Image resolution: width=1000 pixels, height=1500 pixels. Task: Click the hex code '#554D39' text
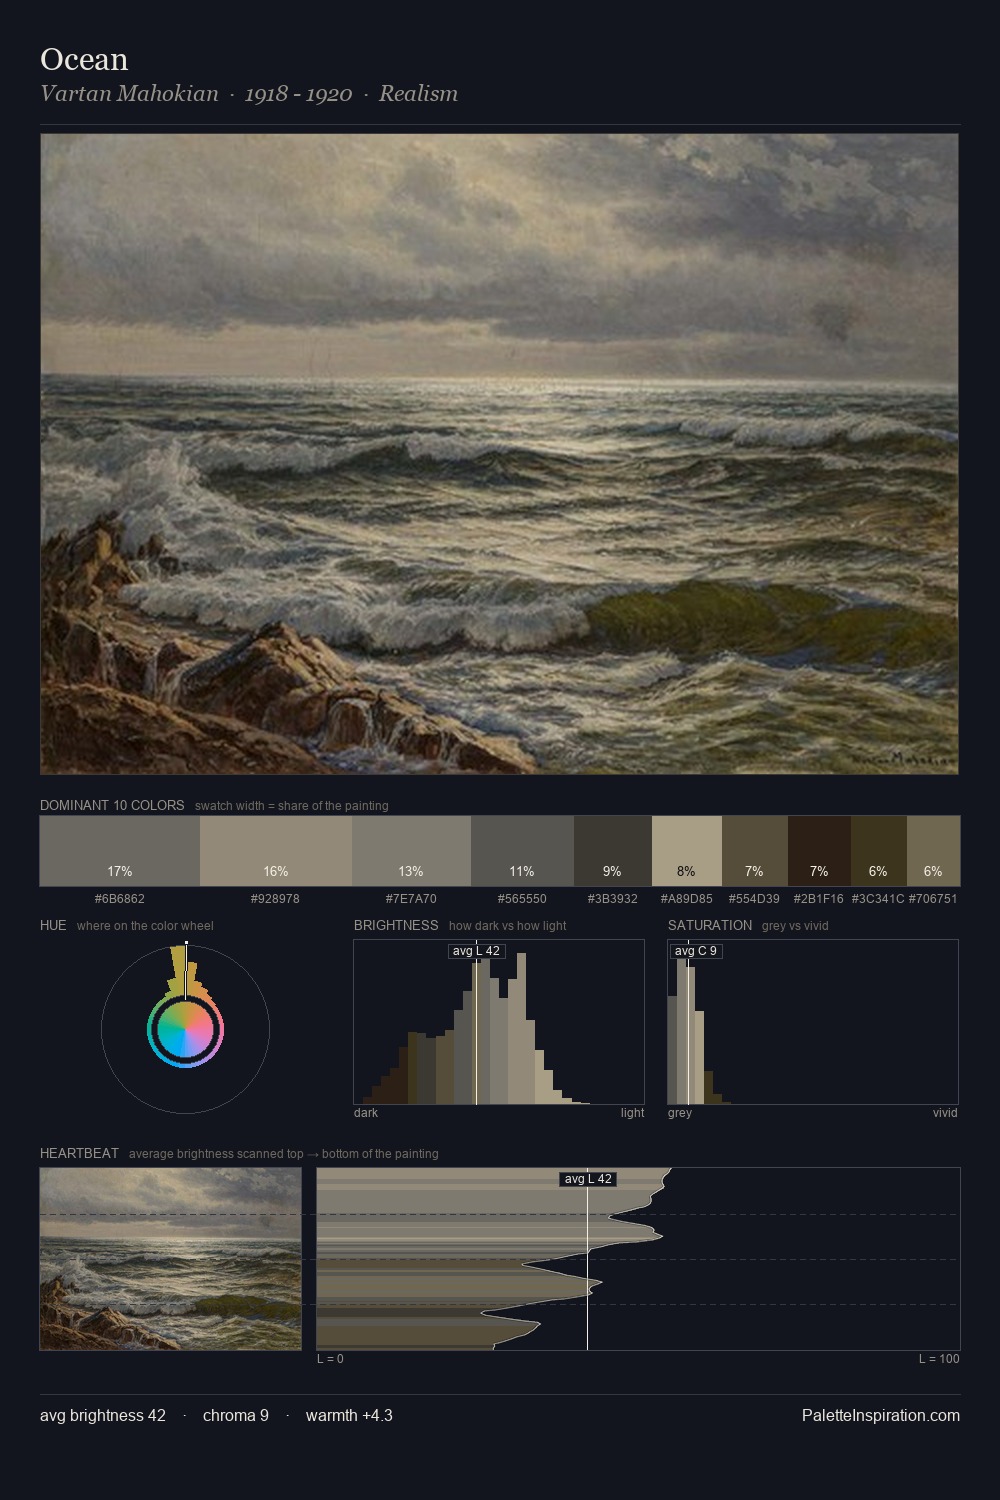pyautogui.click(x=754, y=899)
